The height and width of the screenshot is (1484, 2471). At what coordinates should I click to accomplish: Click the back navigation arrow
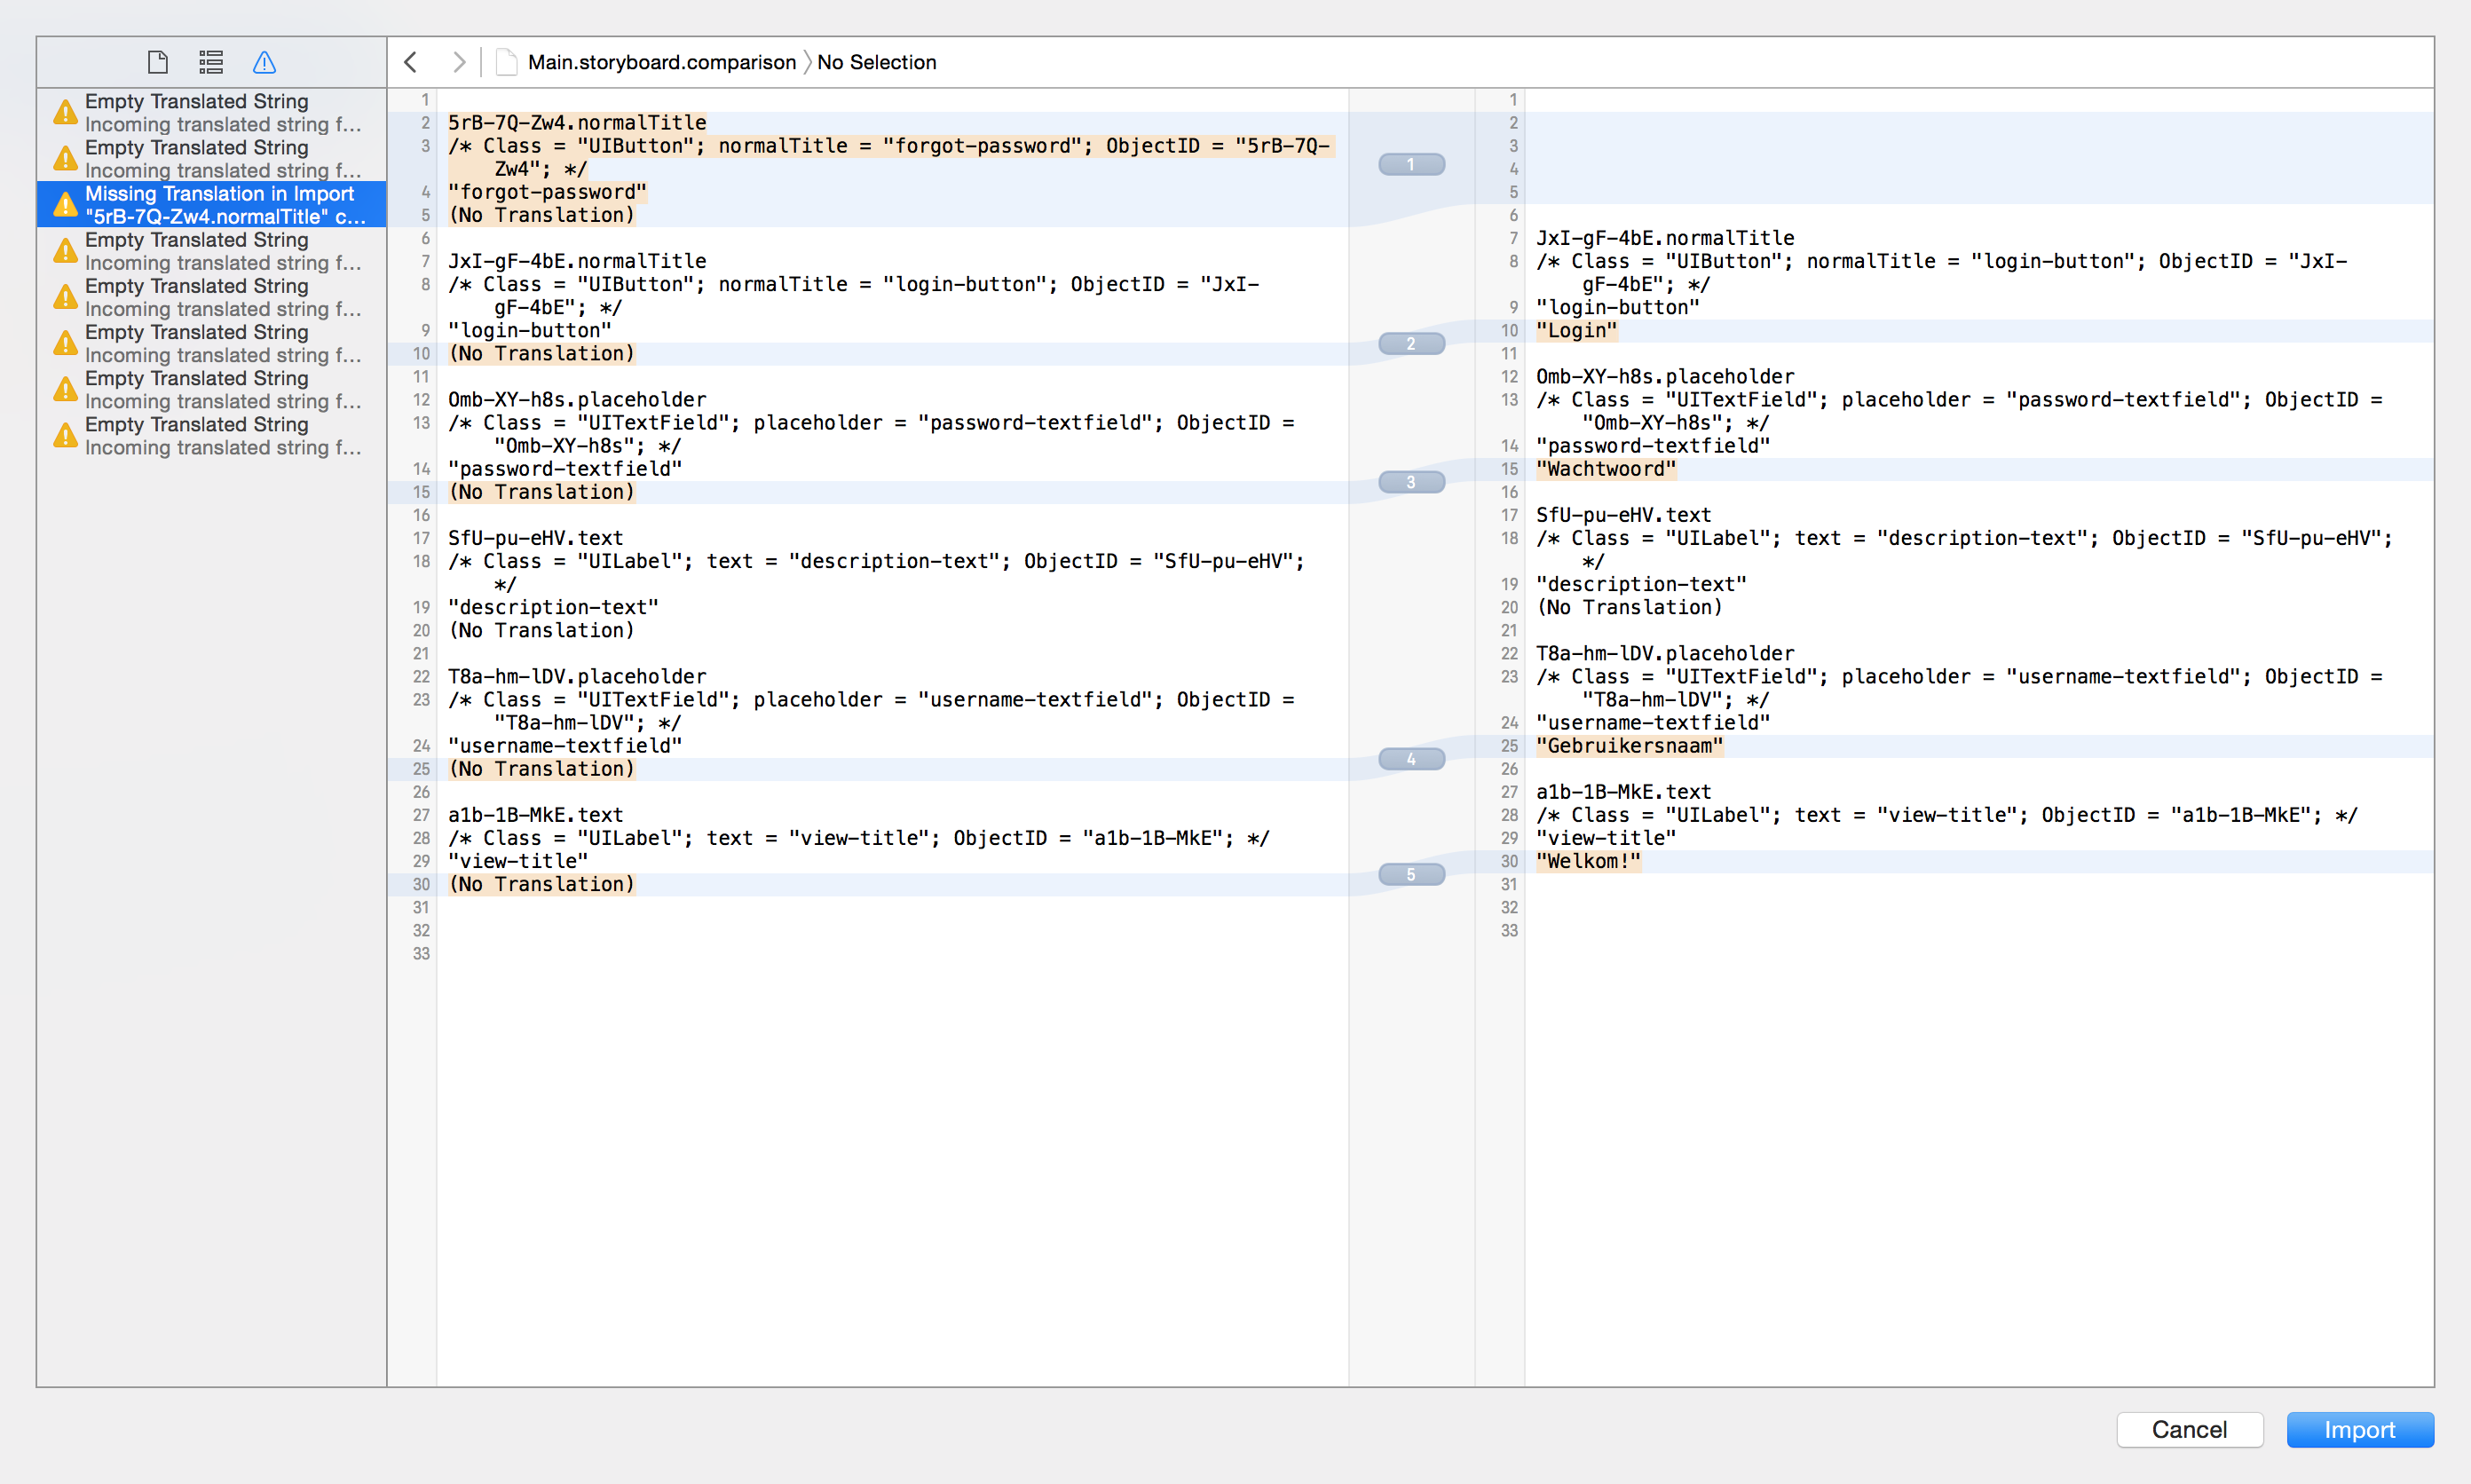pos(409,64)
